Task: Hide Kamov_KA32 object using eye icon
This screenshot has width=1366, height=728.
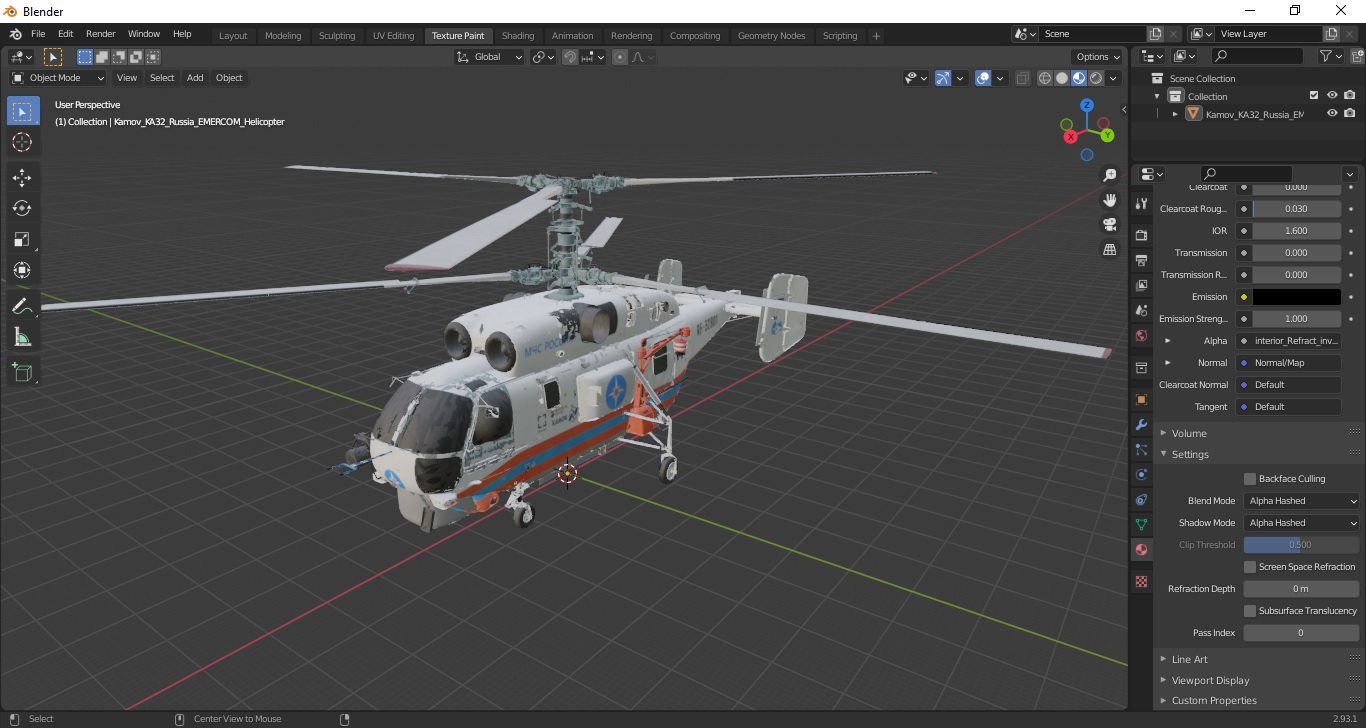Action: coord(1332,114)
